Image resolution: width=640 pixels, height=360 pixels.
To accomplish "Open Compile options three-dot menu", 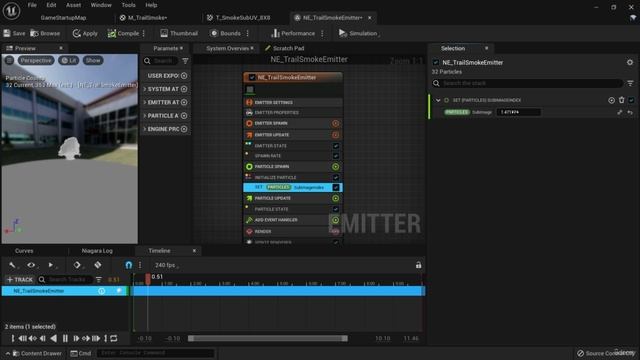I will (143, 33).
